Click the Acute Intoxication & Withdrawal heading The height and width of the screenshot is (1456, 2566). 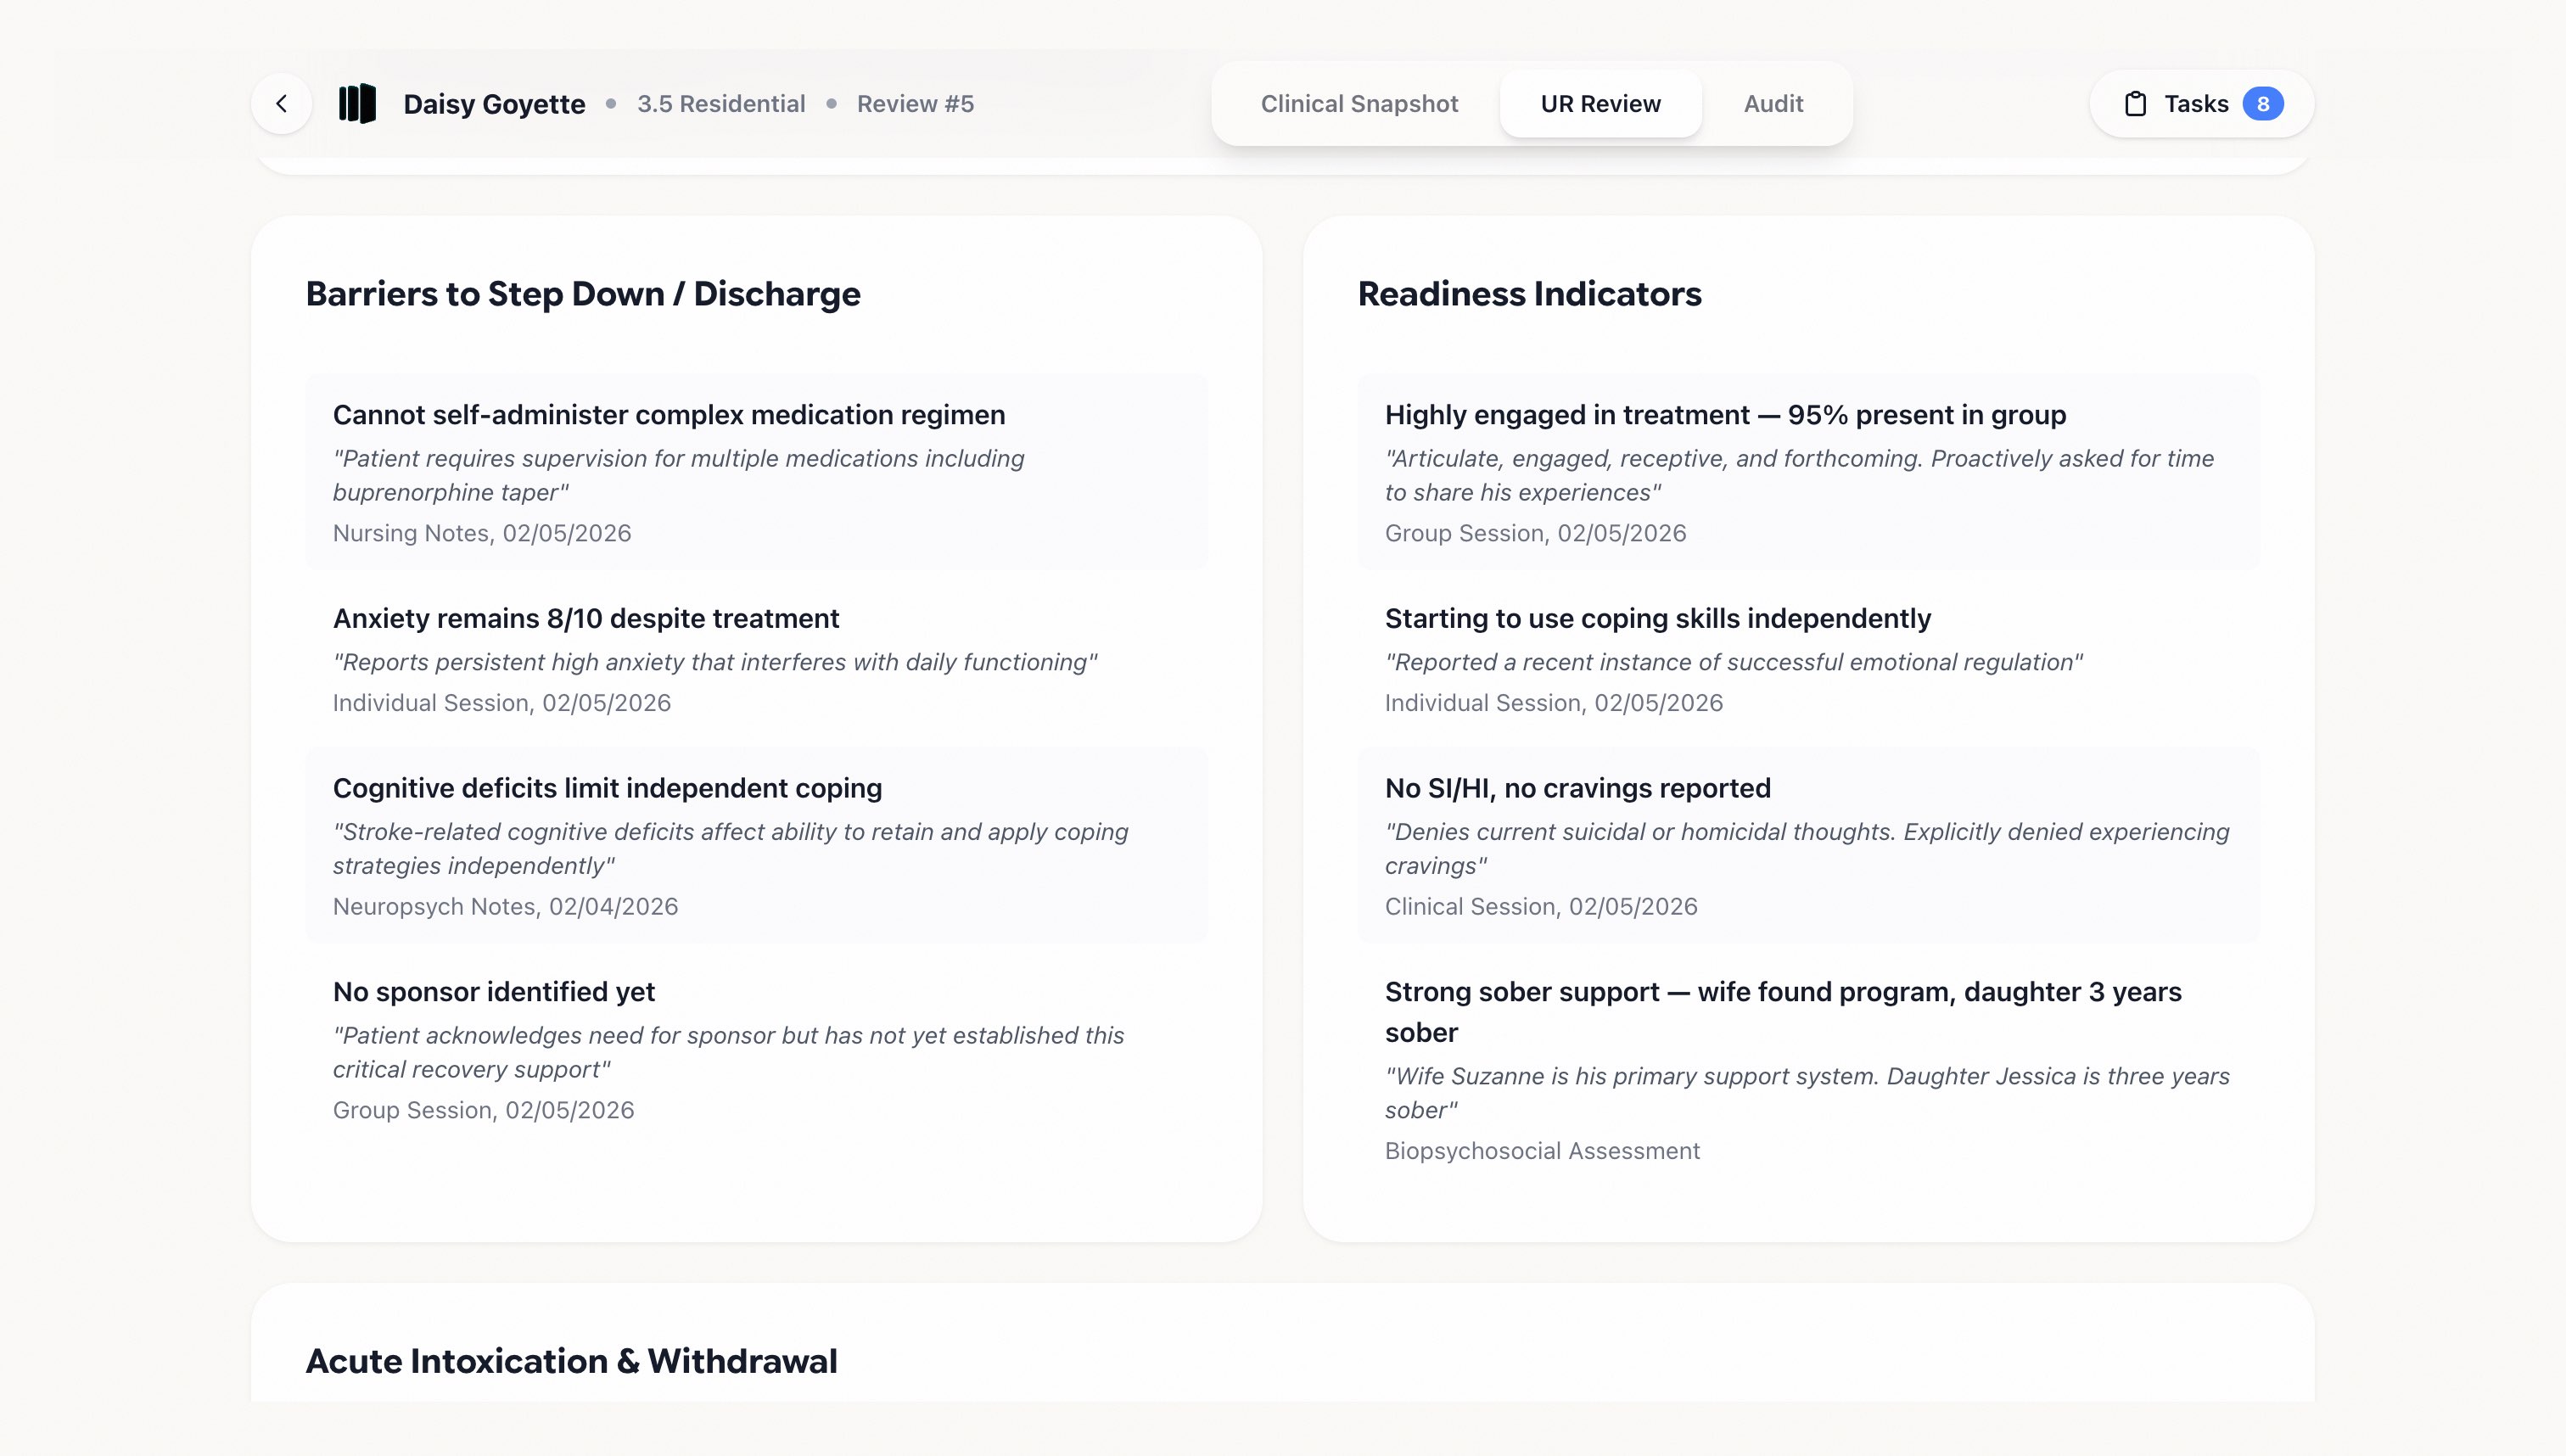pyautogui.click(x=571, y=1361)
